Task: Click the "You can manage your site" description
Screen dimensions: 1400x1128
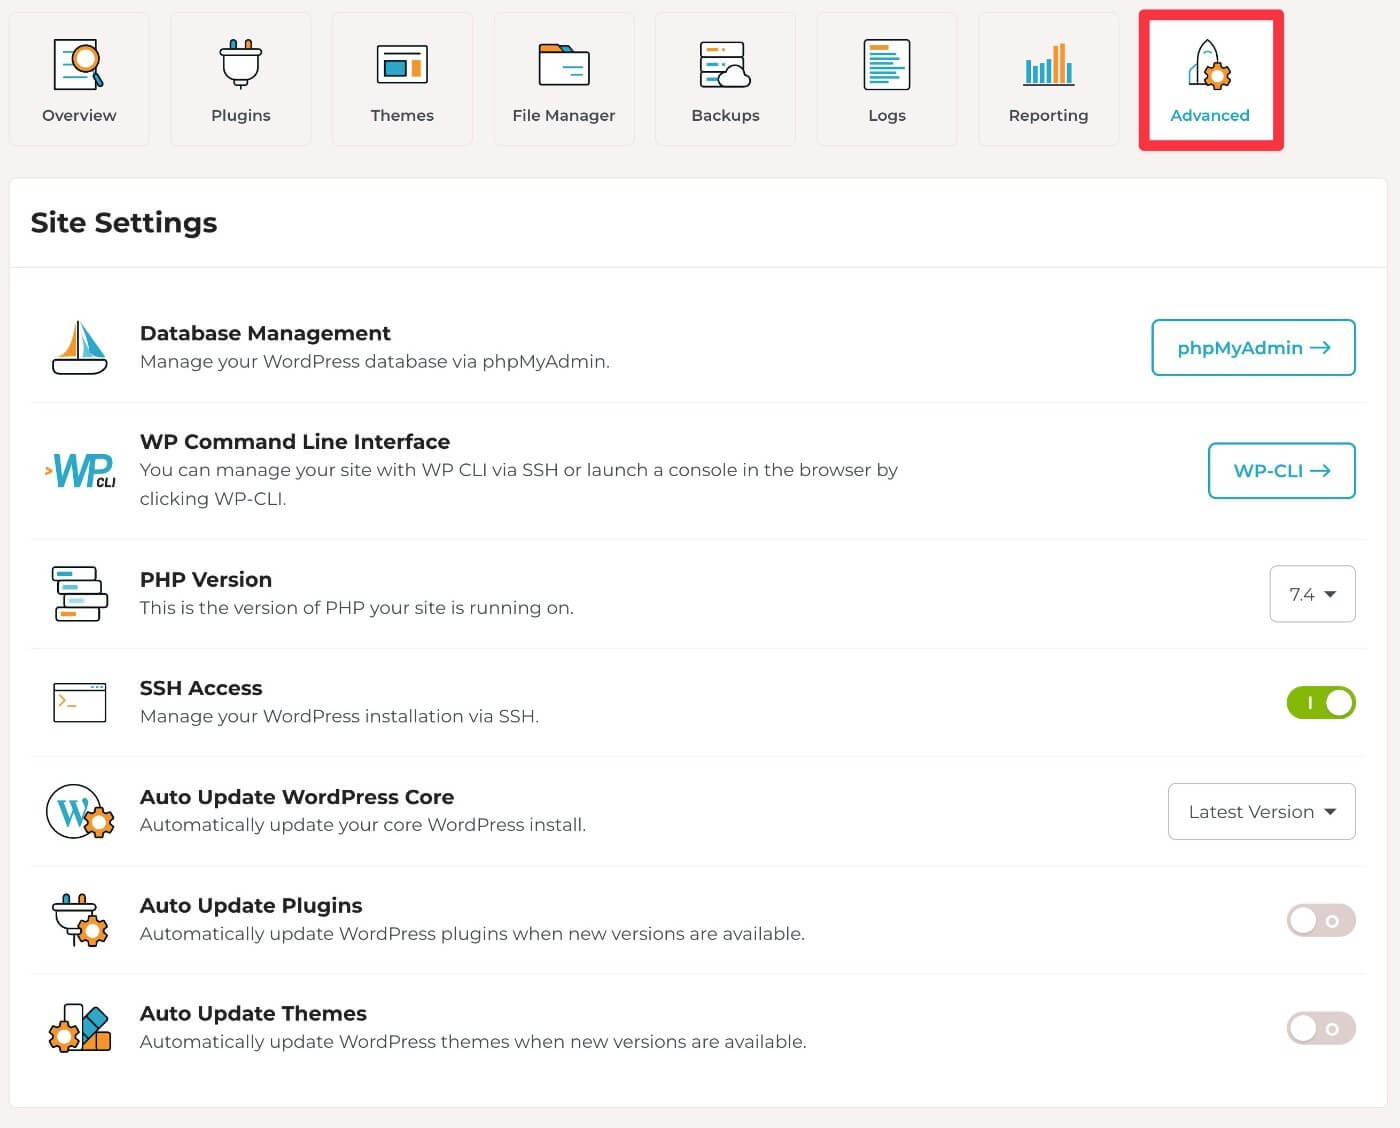Action: [x=519, y=484]
